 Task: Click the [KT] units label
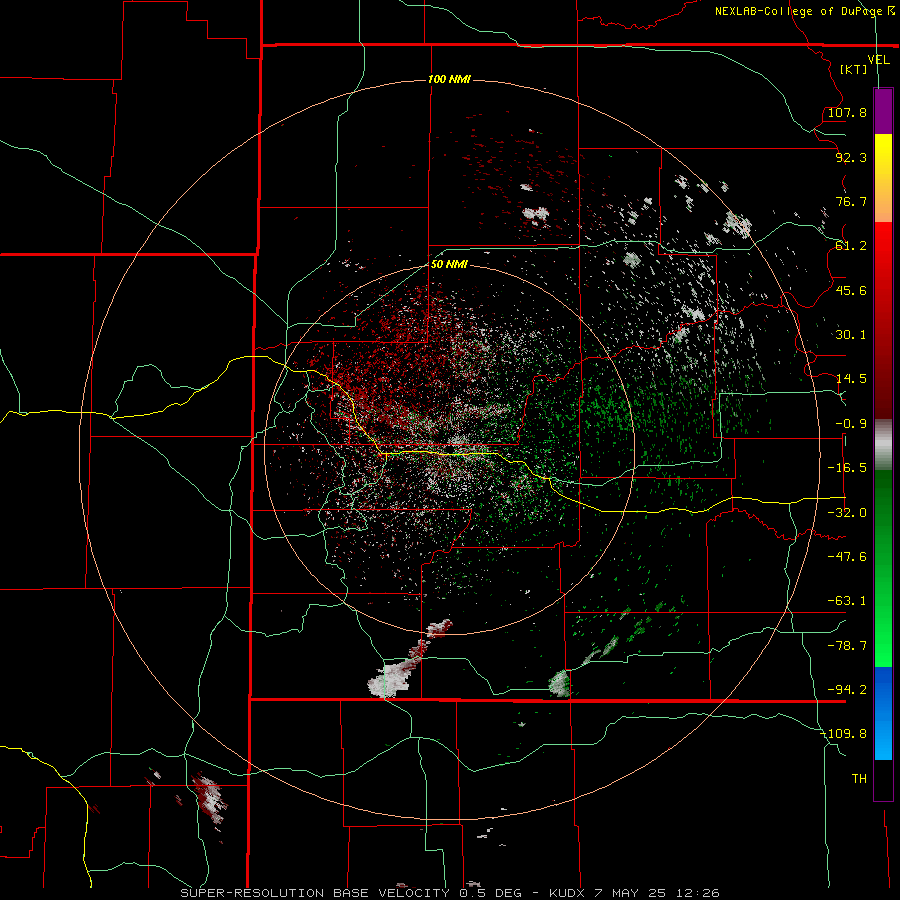[x=854, y=69]
